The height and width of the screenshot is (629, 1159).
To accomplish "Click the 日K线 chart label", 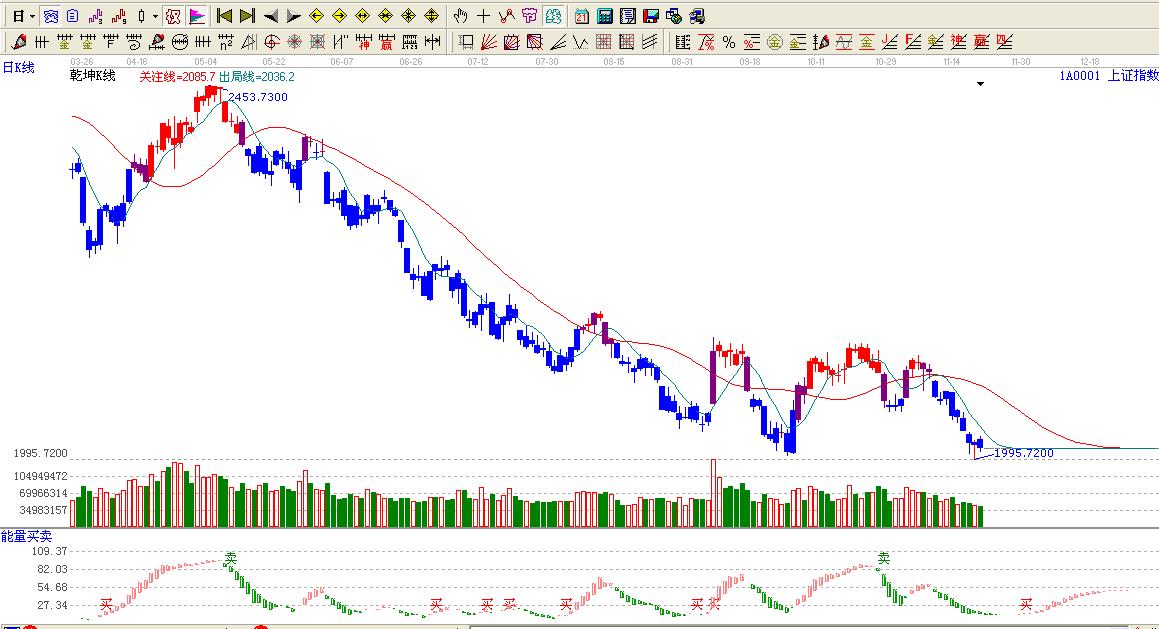I will [18, 68].
